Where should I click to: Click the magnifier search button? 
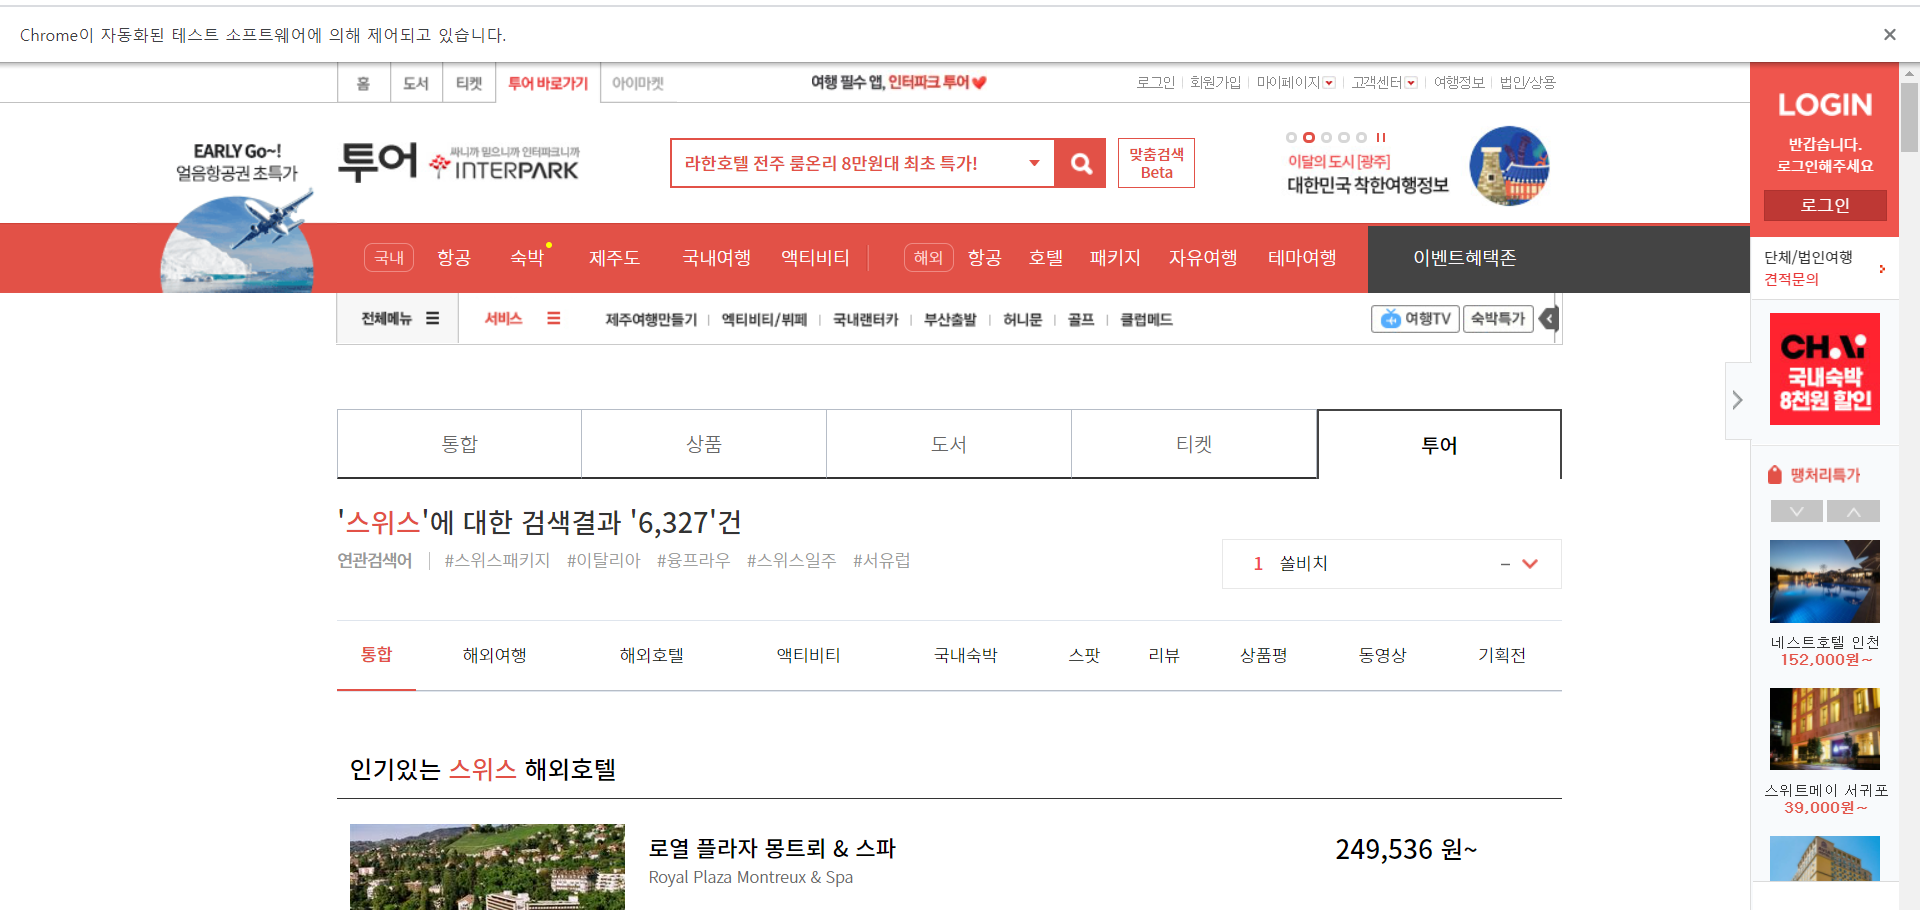1081,163
